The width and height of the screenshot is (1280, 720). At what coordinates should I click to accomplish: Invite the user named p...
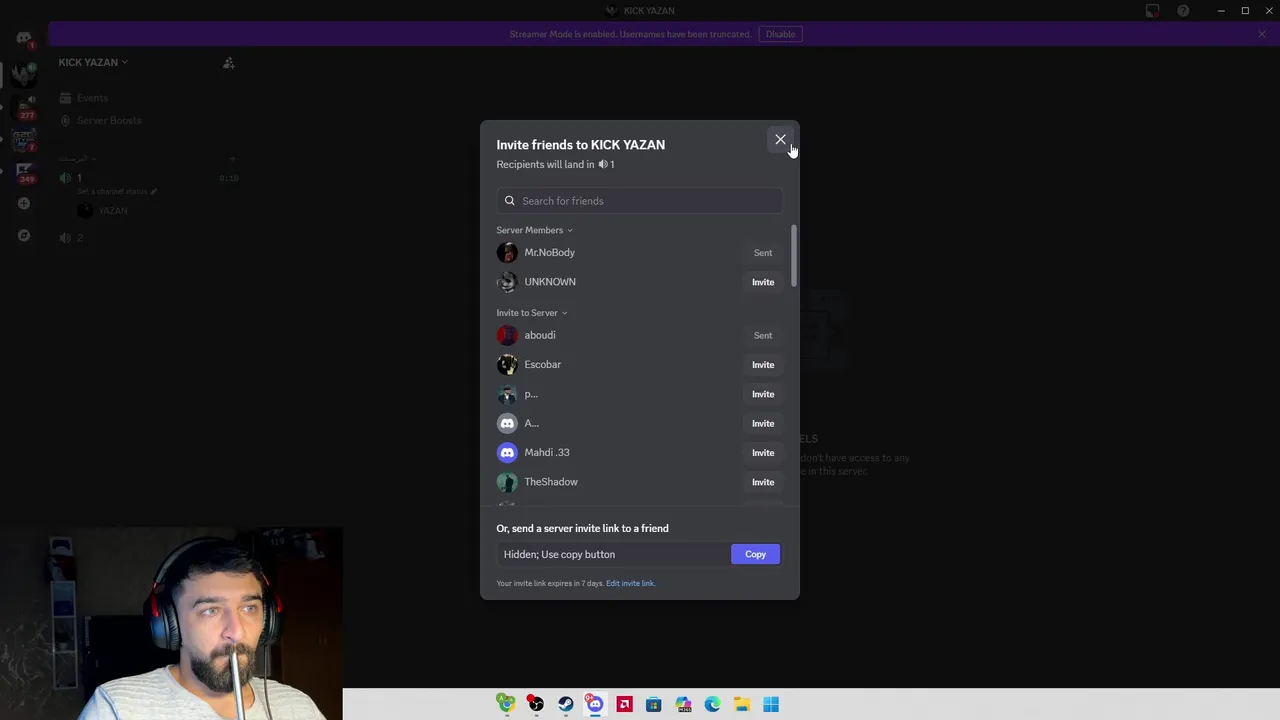point(763,394)
